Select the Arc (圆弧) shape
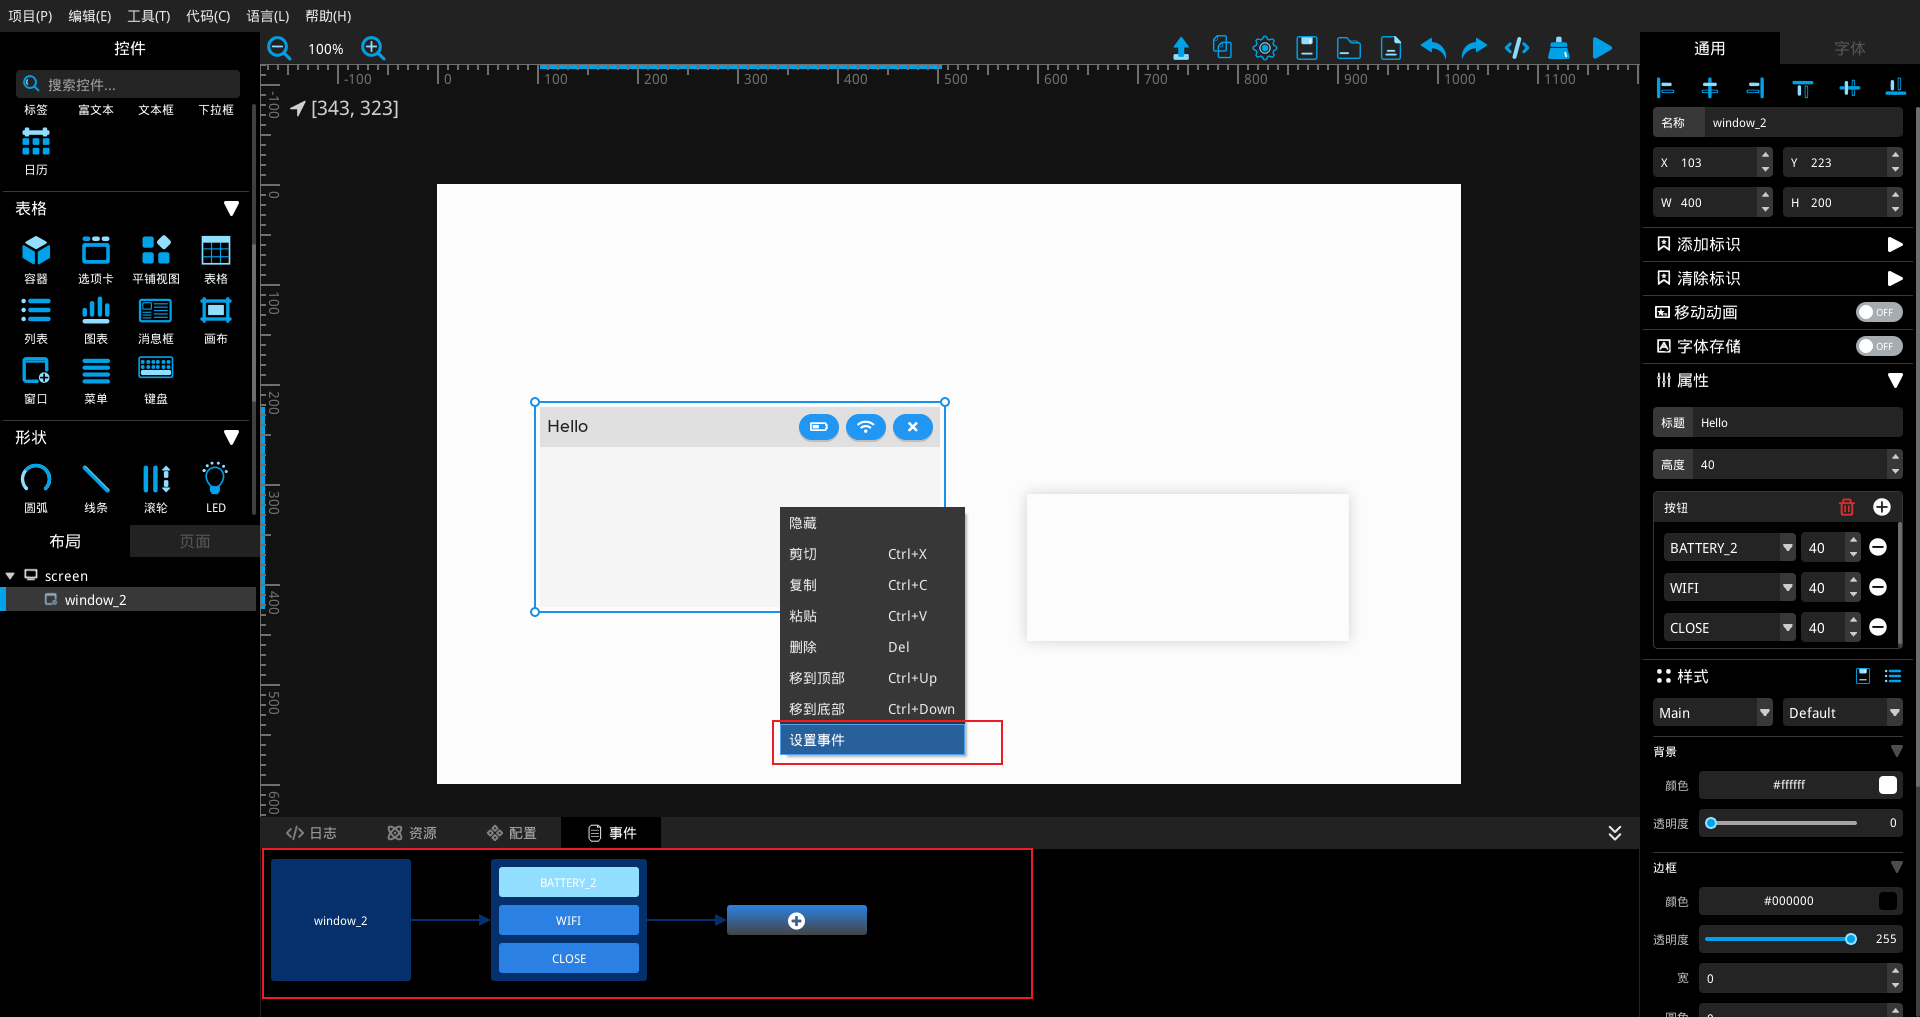The width and height of the screenshot is (1920, 1017). (36, 488)
